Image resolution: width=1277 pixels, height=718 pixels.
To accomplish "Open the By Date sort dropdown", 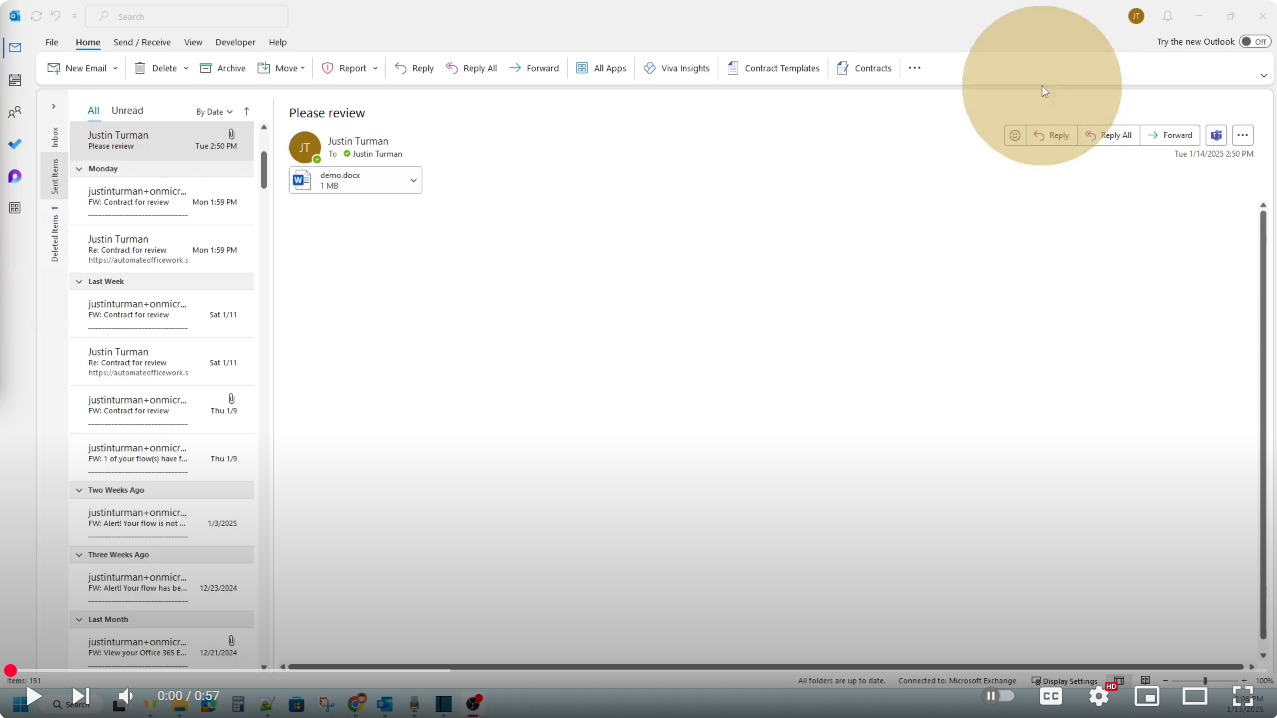I will click(x=214, y=112).
